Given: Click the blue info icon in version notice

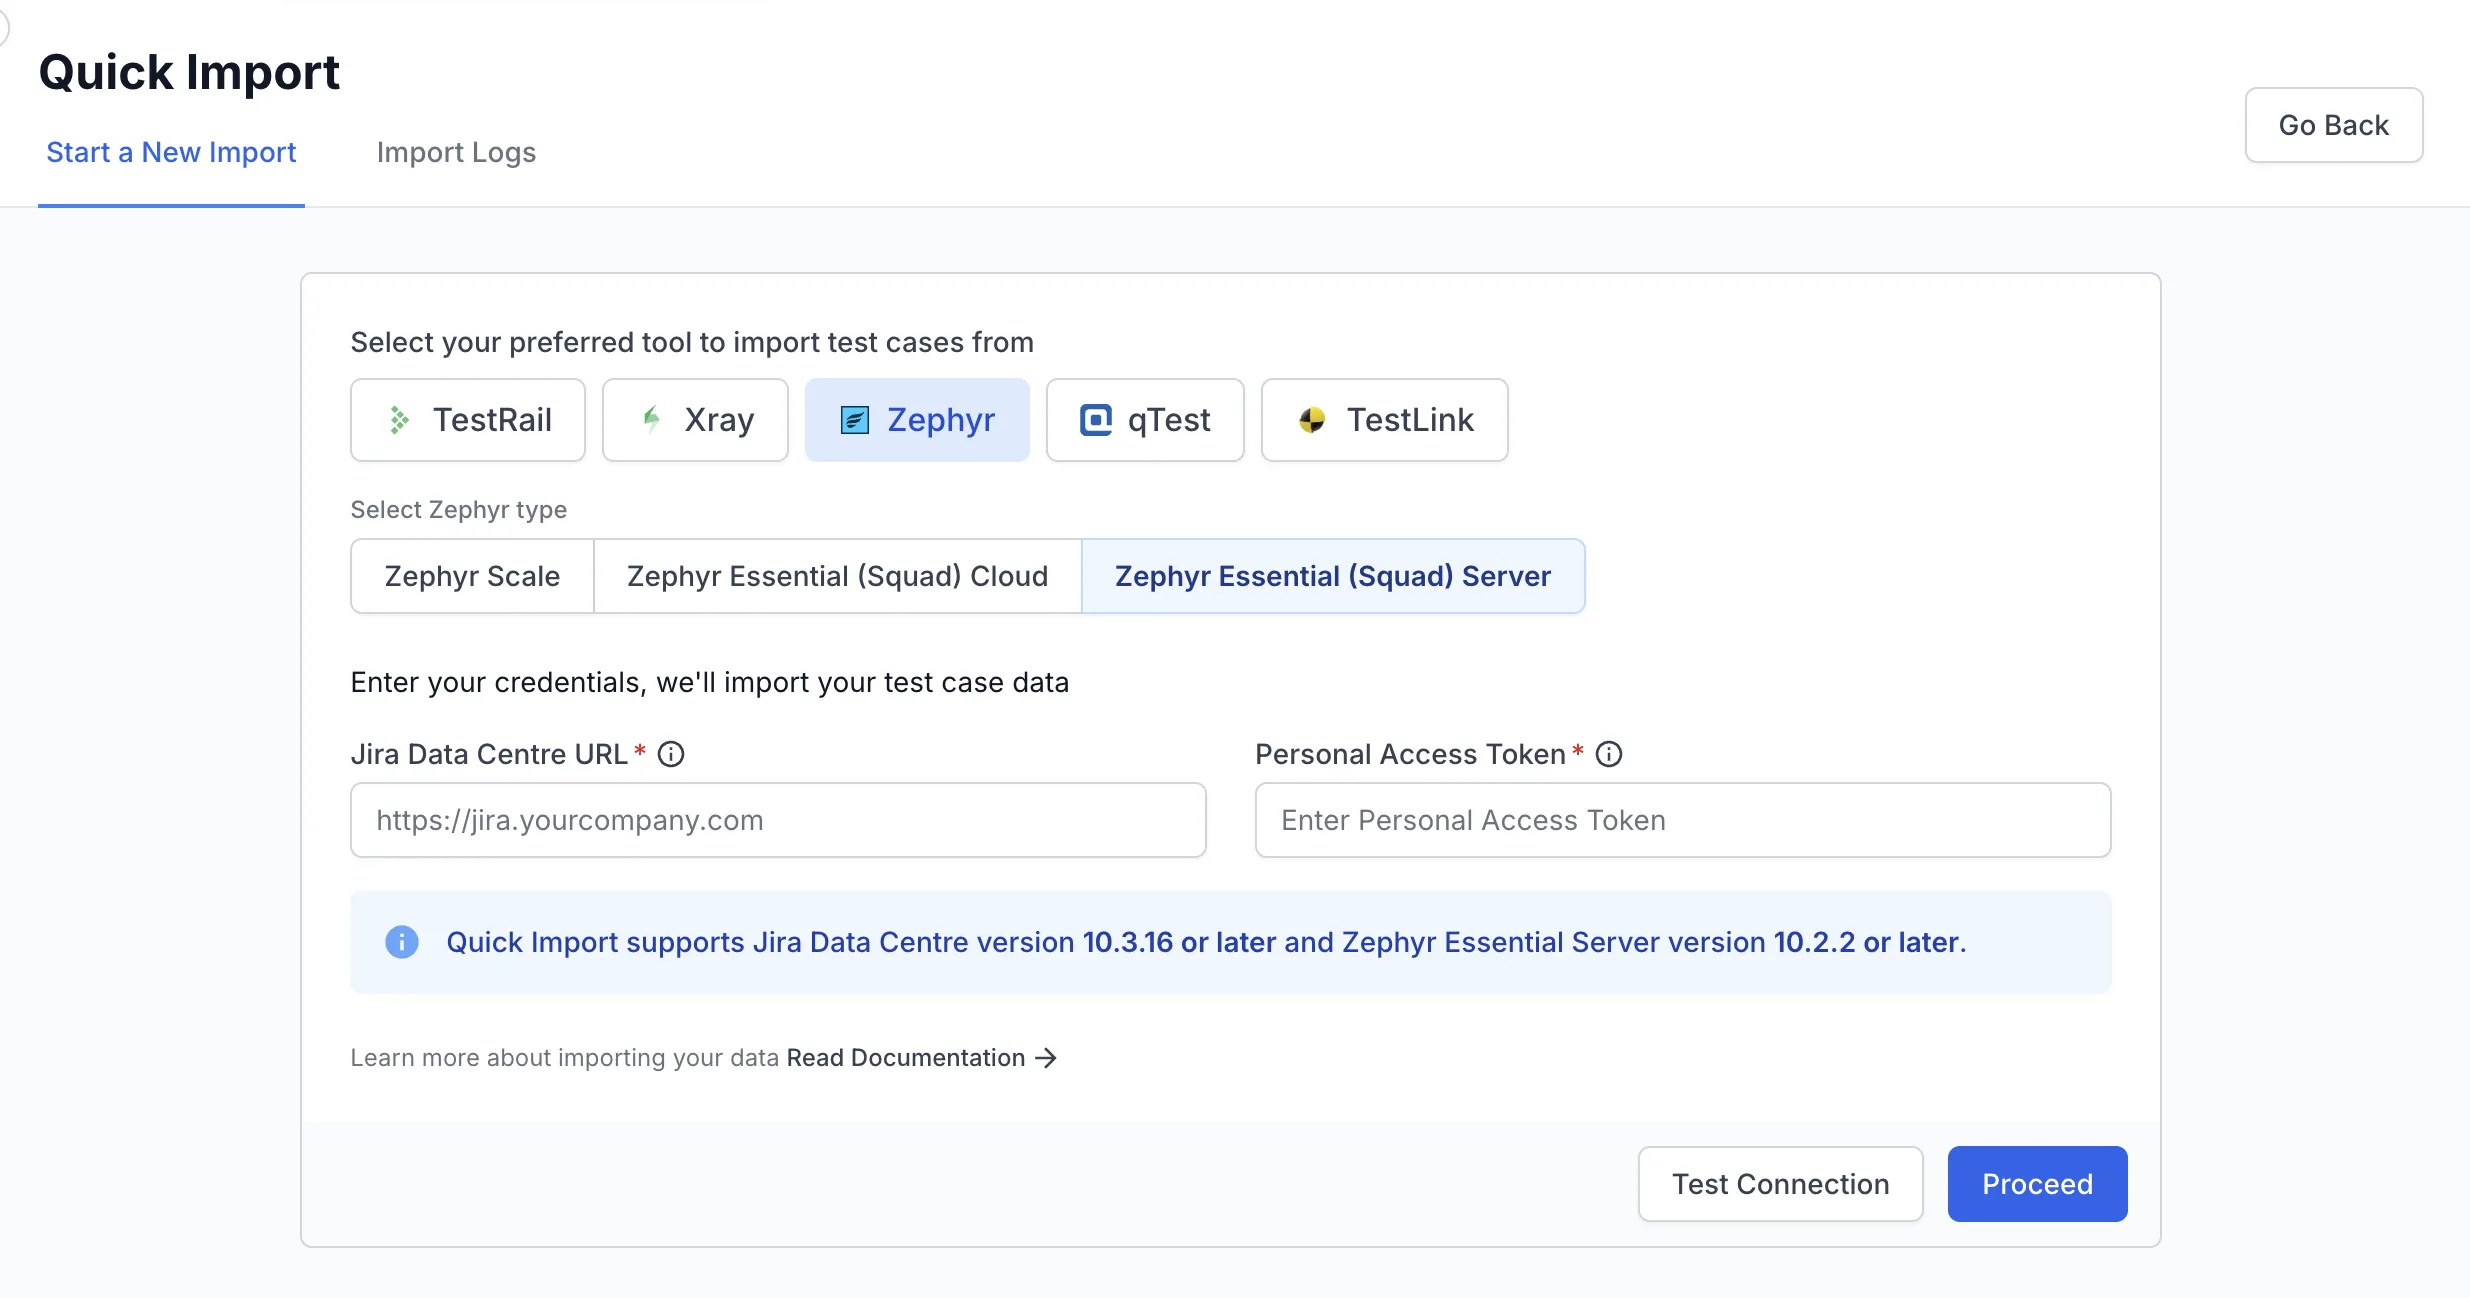Looking at the screenshot, I should tap(402, 942).
